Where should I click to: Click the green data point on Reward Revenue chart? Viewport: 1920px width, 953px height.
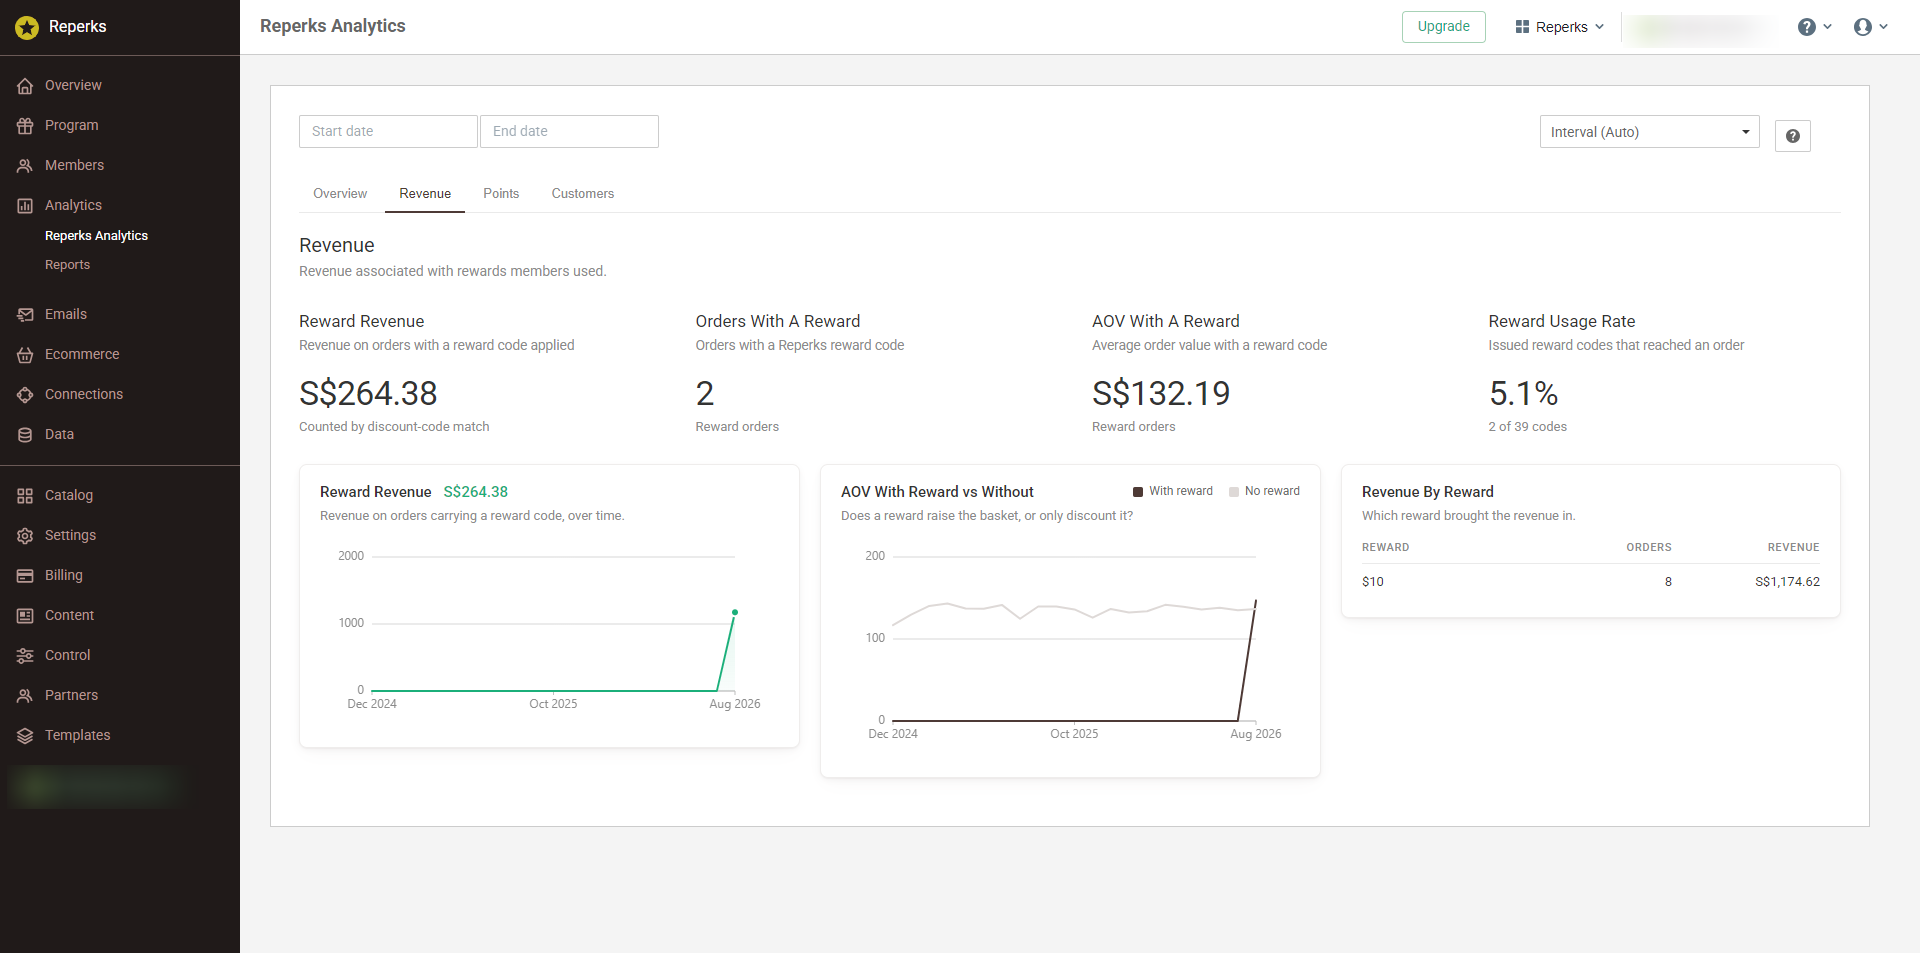pos(735,612)
